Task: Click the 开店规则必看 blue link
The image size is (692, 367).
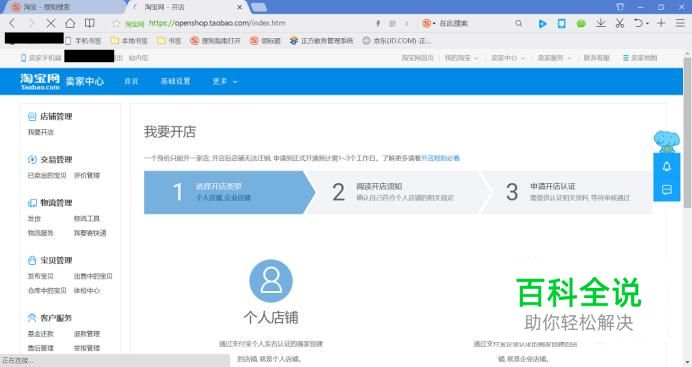Action: [x=440, y=158]
